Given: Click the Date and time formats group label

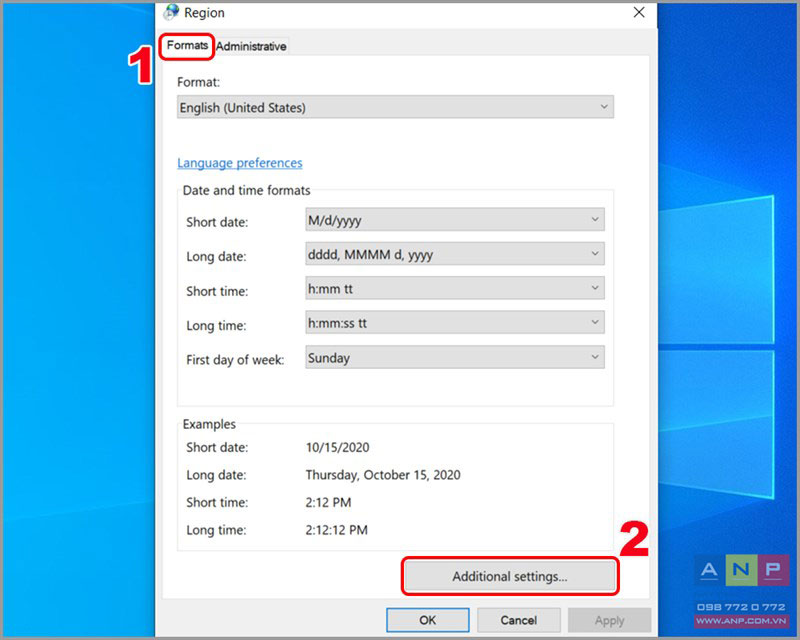Looking at the screenshot, I should coord(246,190).
